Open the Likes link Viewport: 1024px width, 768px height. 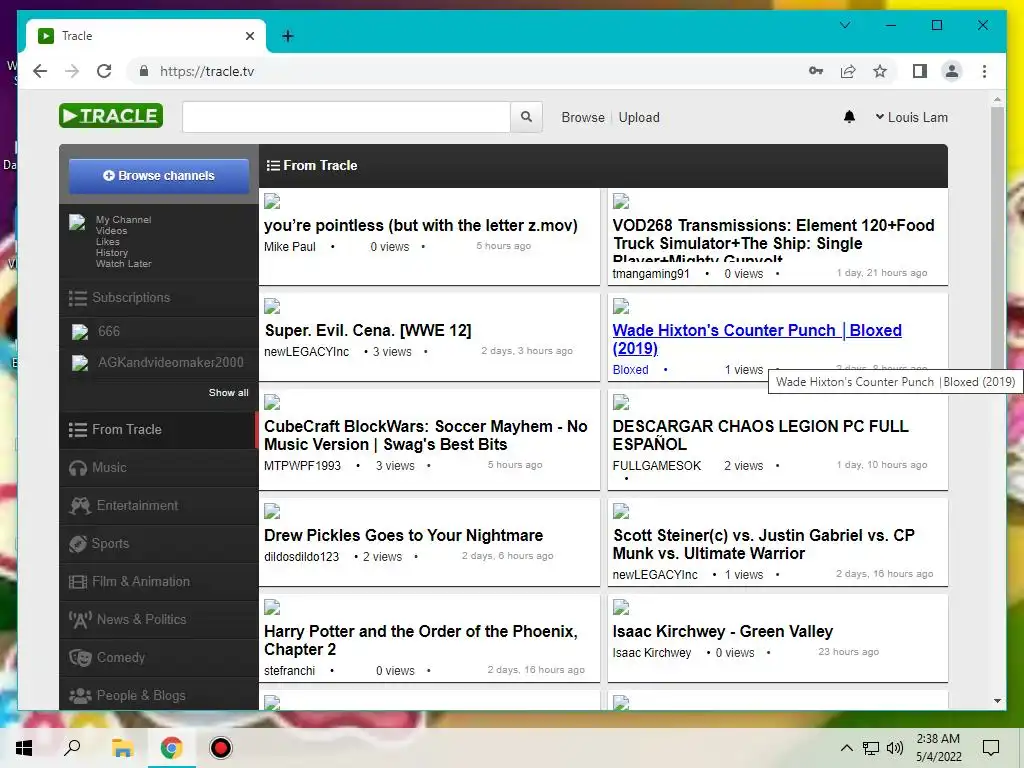click(x=108, y=242)
